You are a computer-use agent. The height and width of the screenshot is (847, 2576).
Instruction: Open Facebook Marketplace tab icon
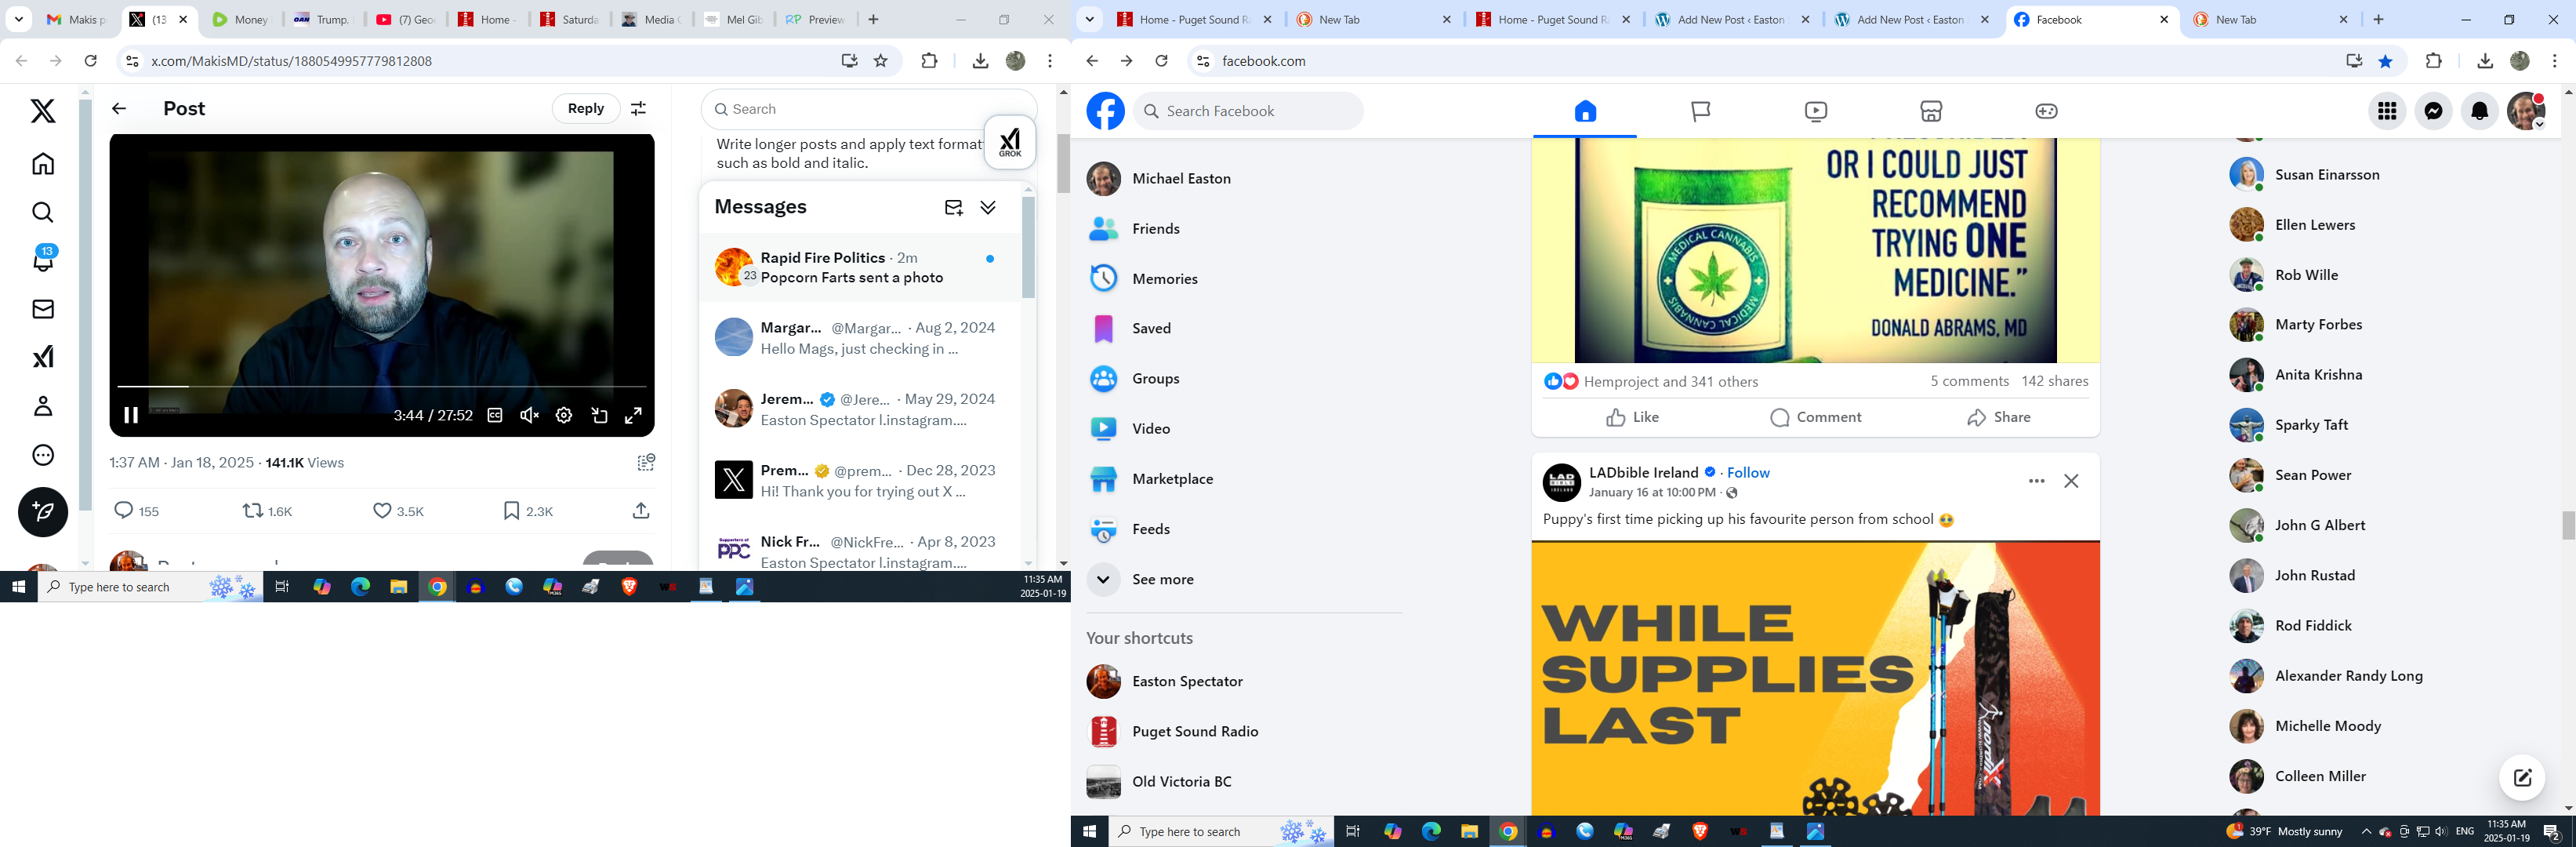click(1931, 111)
